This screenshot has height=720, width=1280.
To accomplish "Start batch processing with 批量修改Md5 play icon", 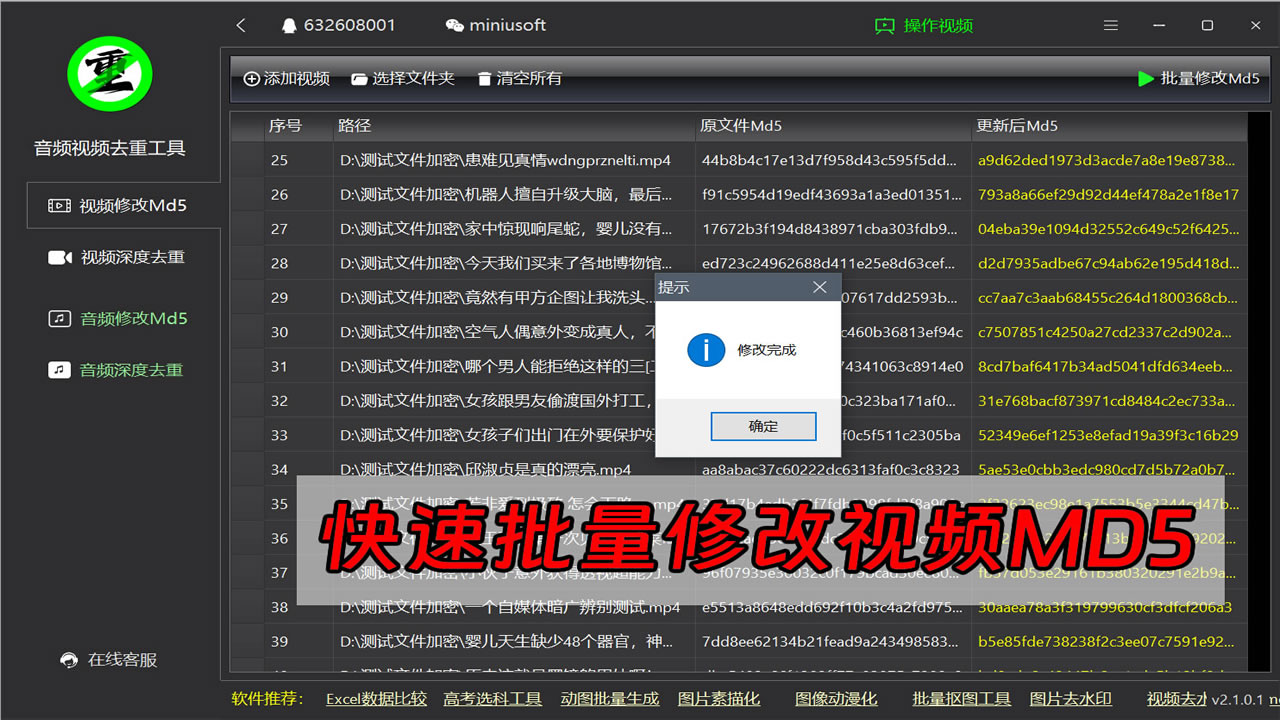I will (1146, 78).
